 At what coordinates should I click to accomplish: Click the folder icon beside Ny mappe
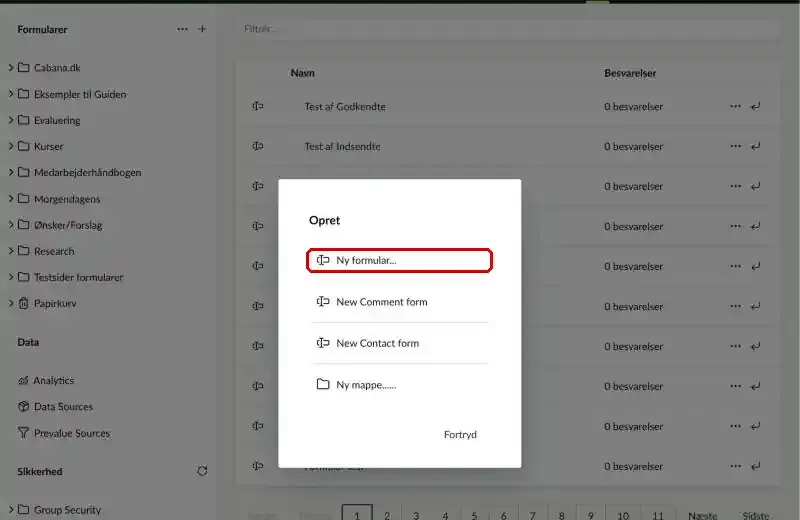point(323,384)
